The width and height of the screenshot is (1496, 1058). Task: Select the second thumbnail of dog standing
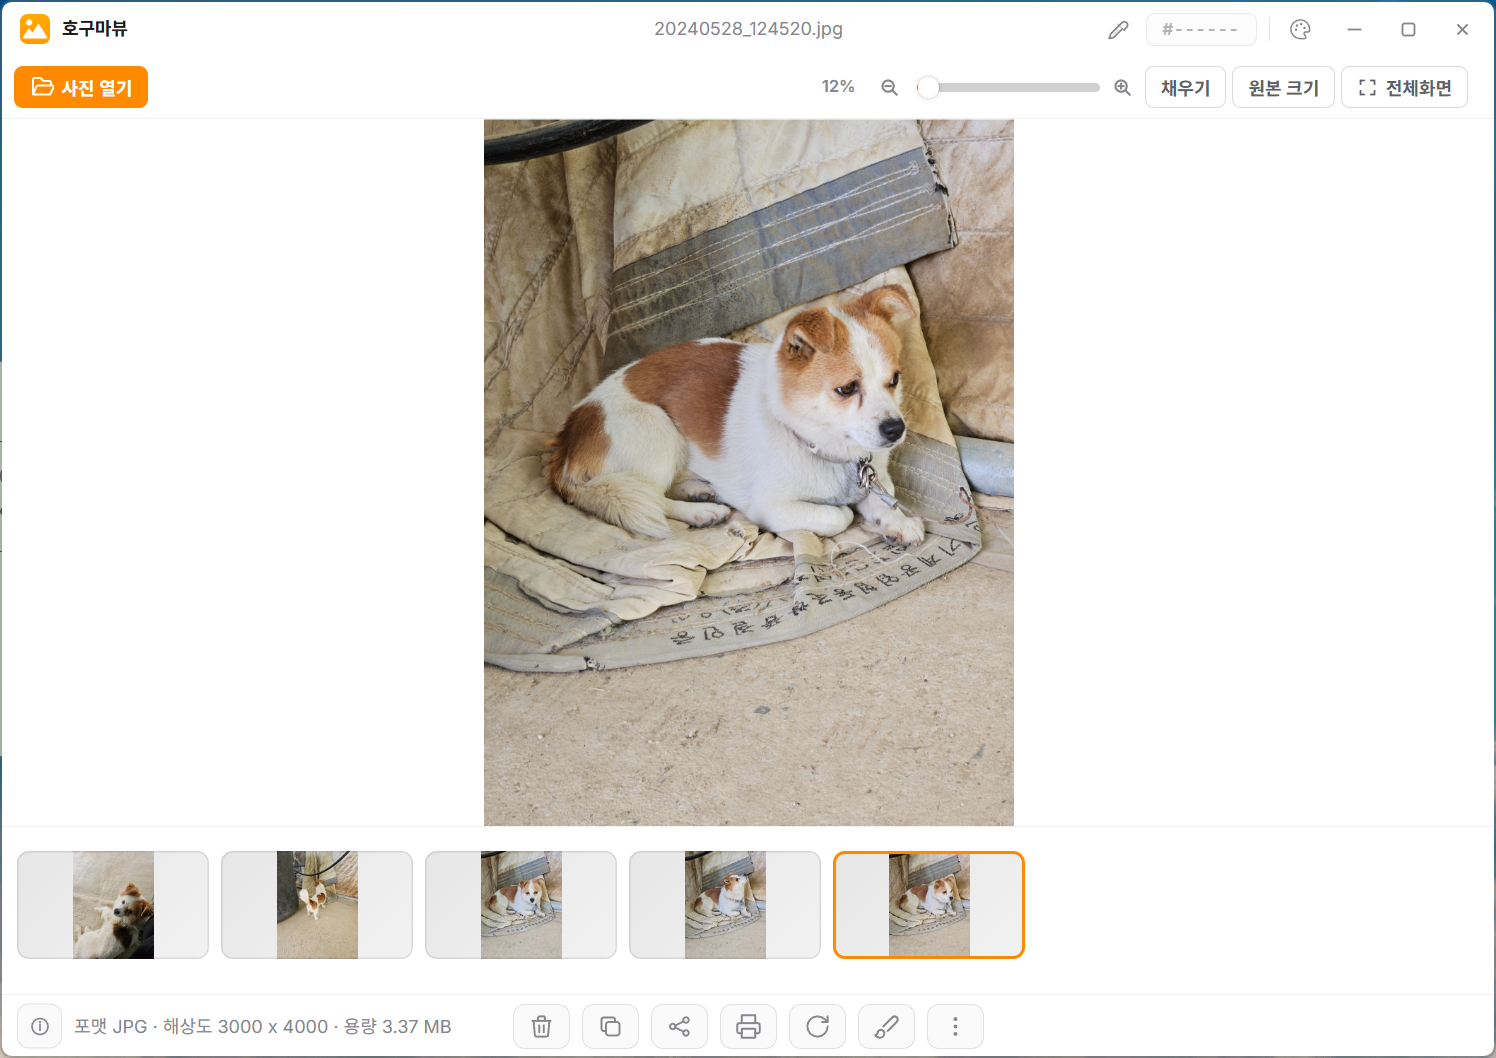coord(317,905)
